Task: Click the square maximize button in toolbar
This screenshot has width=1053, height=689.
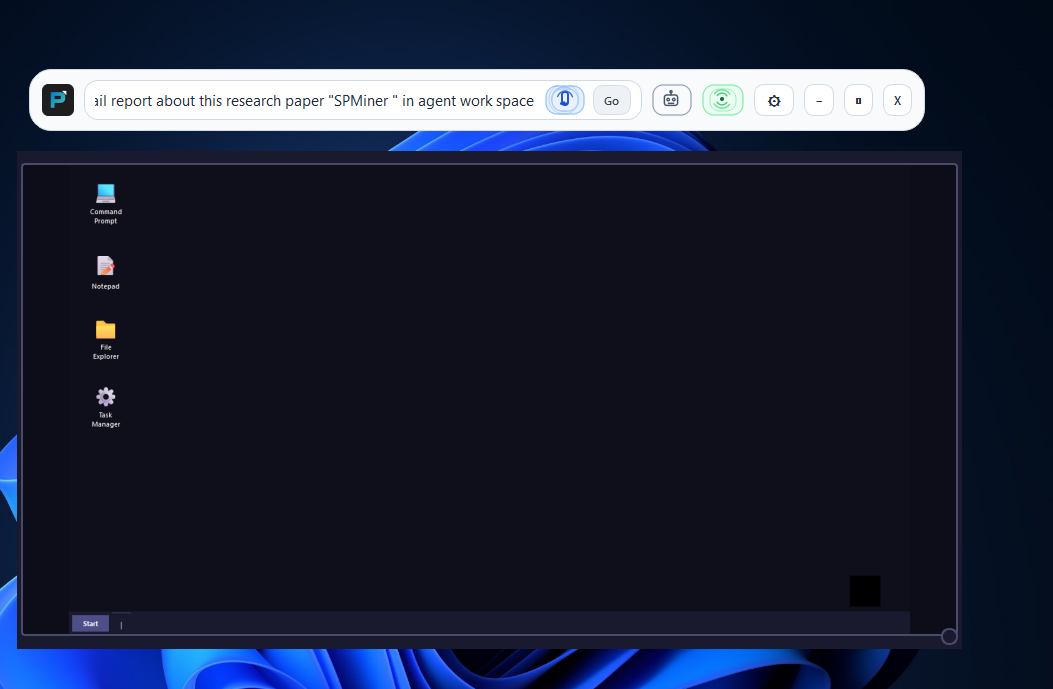Action: tap(858, 101)
